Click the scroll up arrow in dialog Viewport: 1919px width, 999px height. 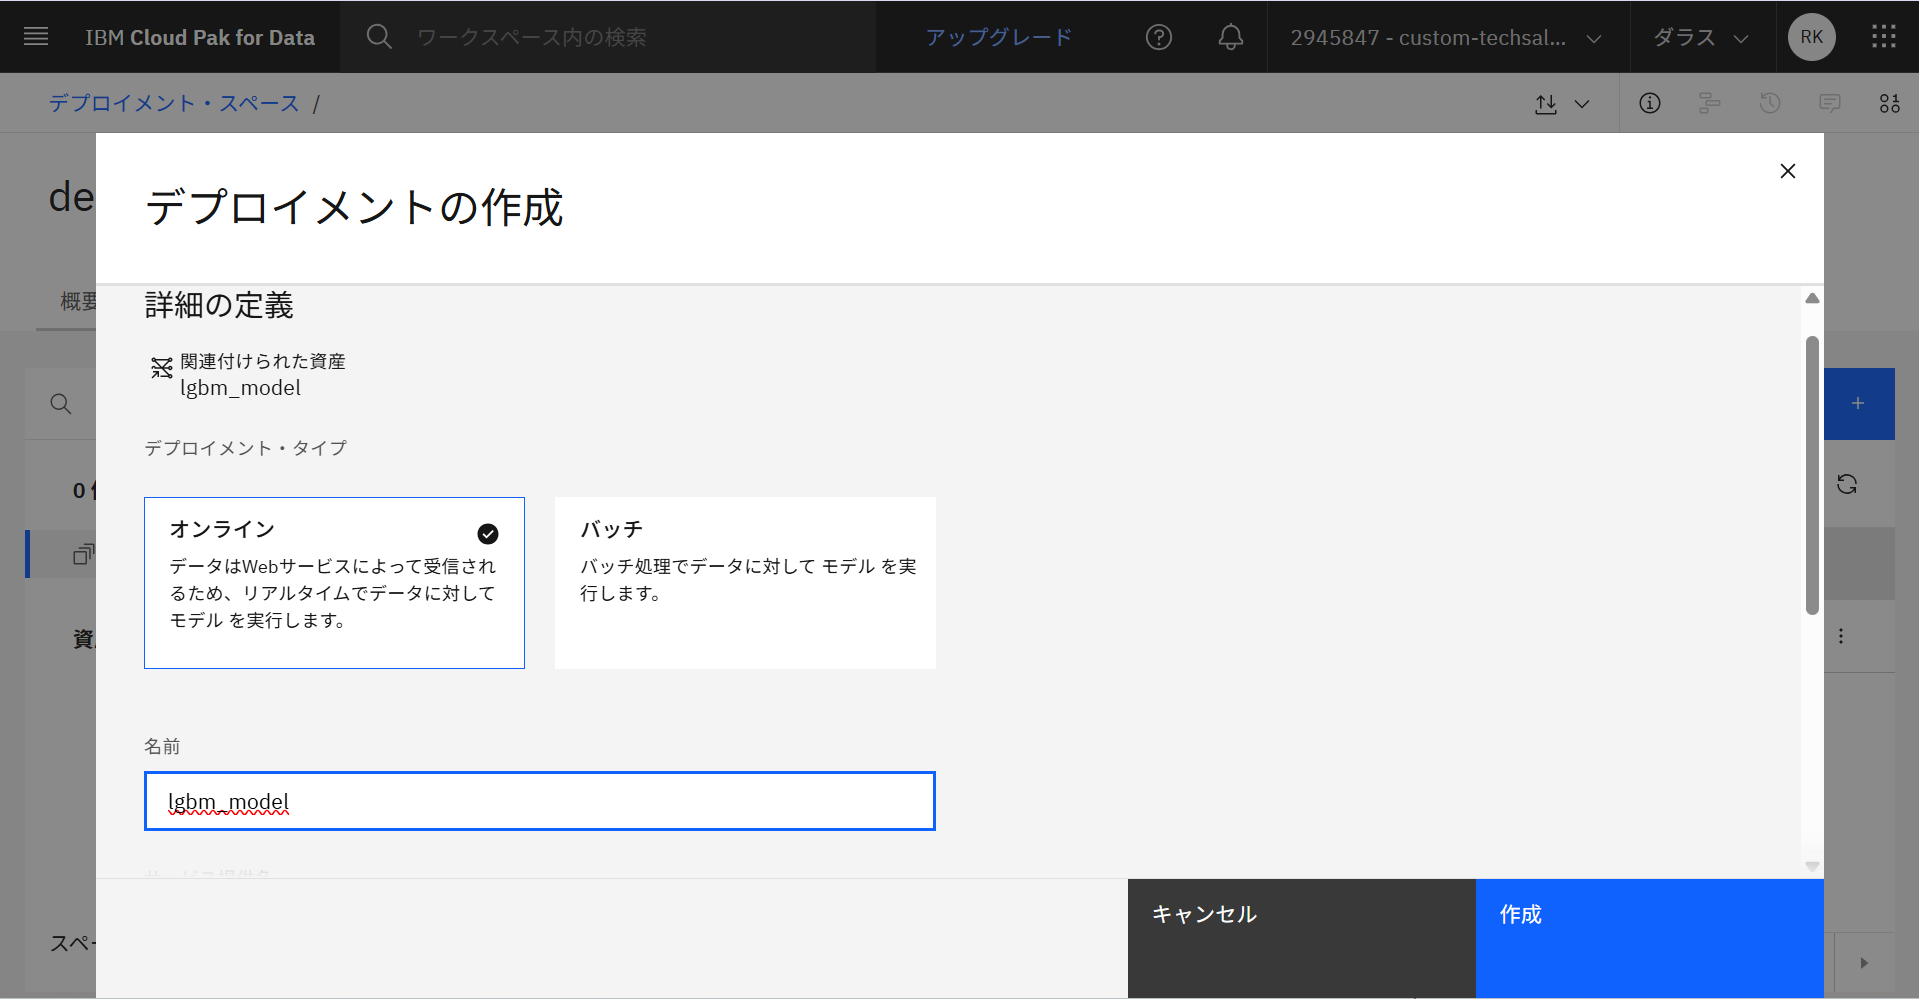coord(1812,298)
